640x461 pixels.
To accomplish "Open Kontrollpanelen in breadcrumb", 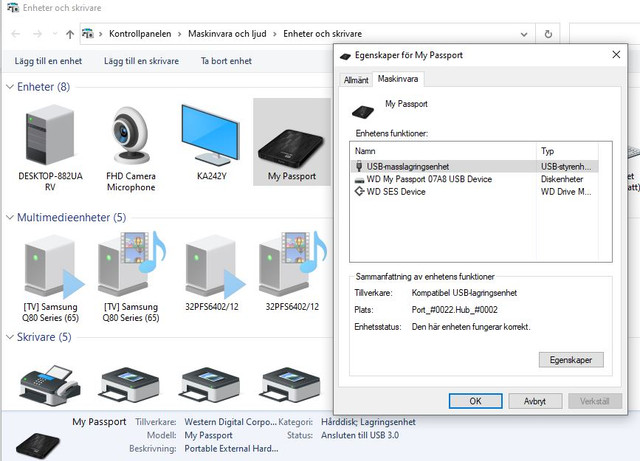I will pyautogui.click(x=140, y=34).
